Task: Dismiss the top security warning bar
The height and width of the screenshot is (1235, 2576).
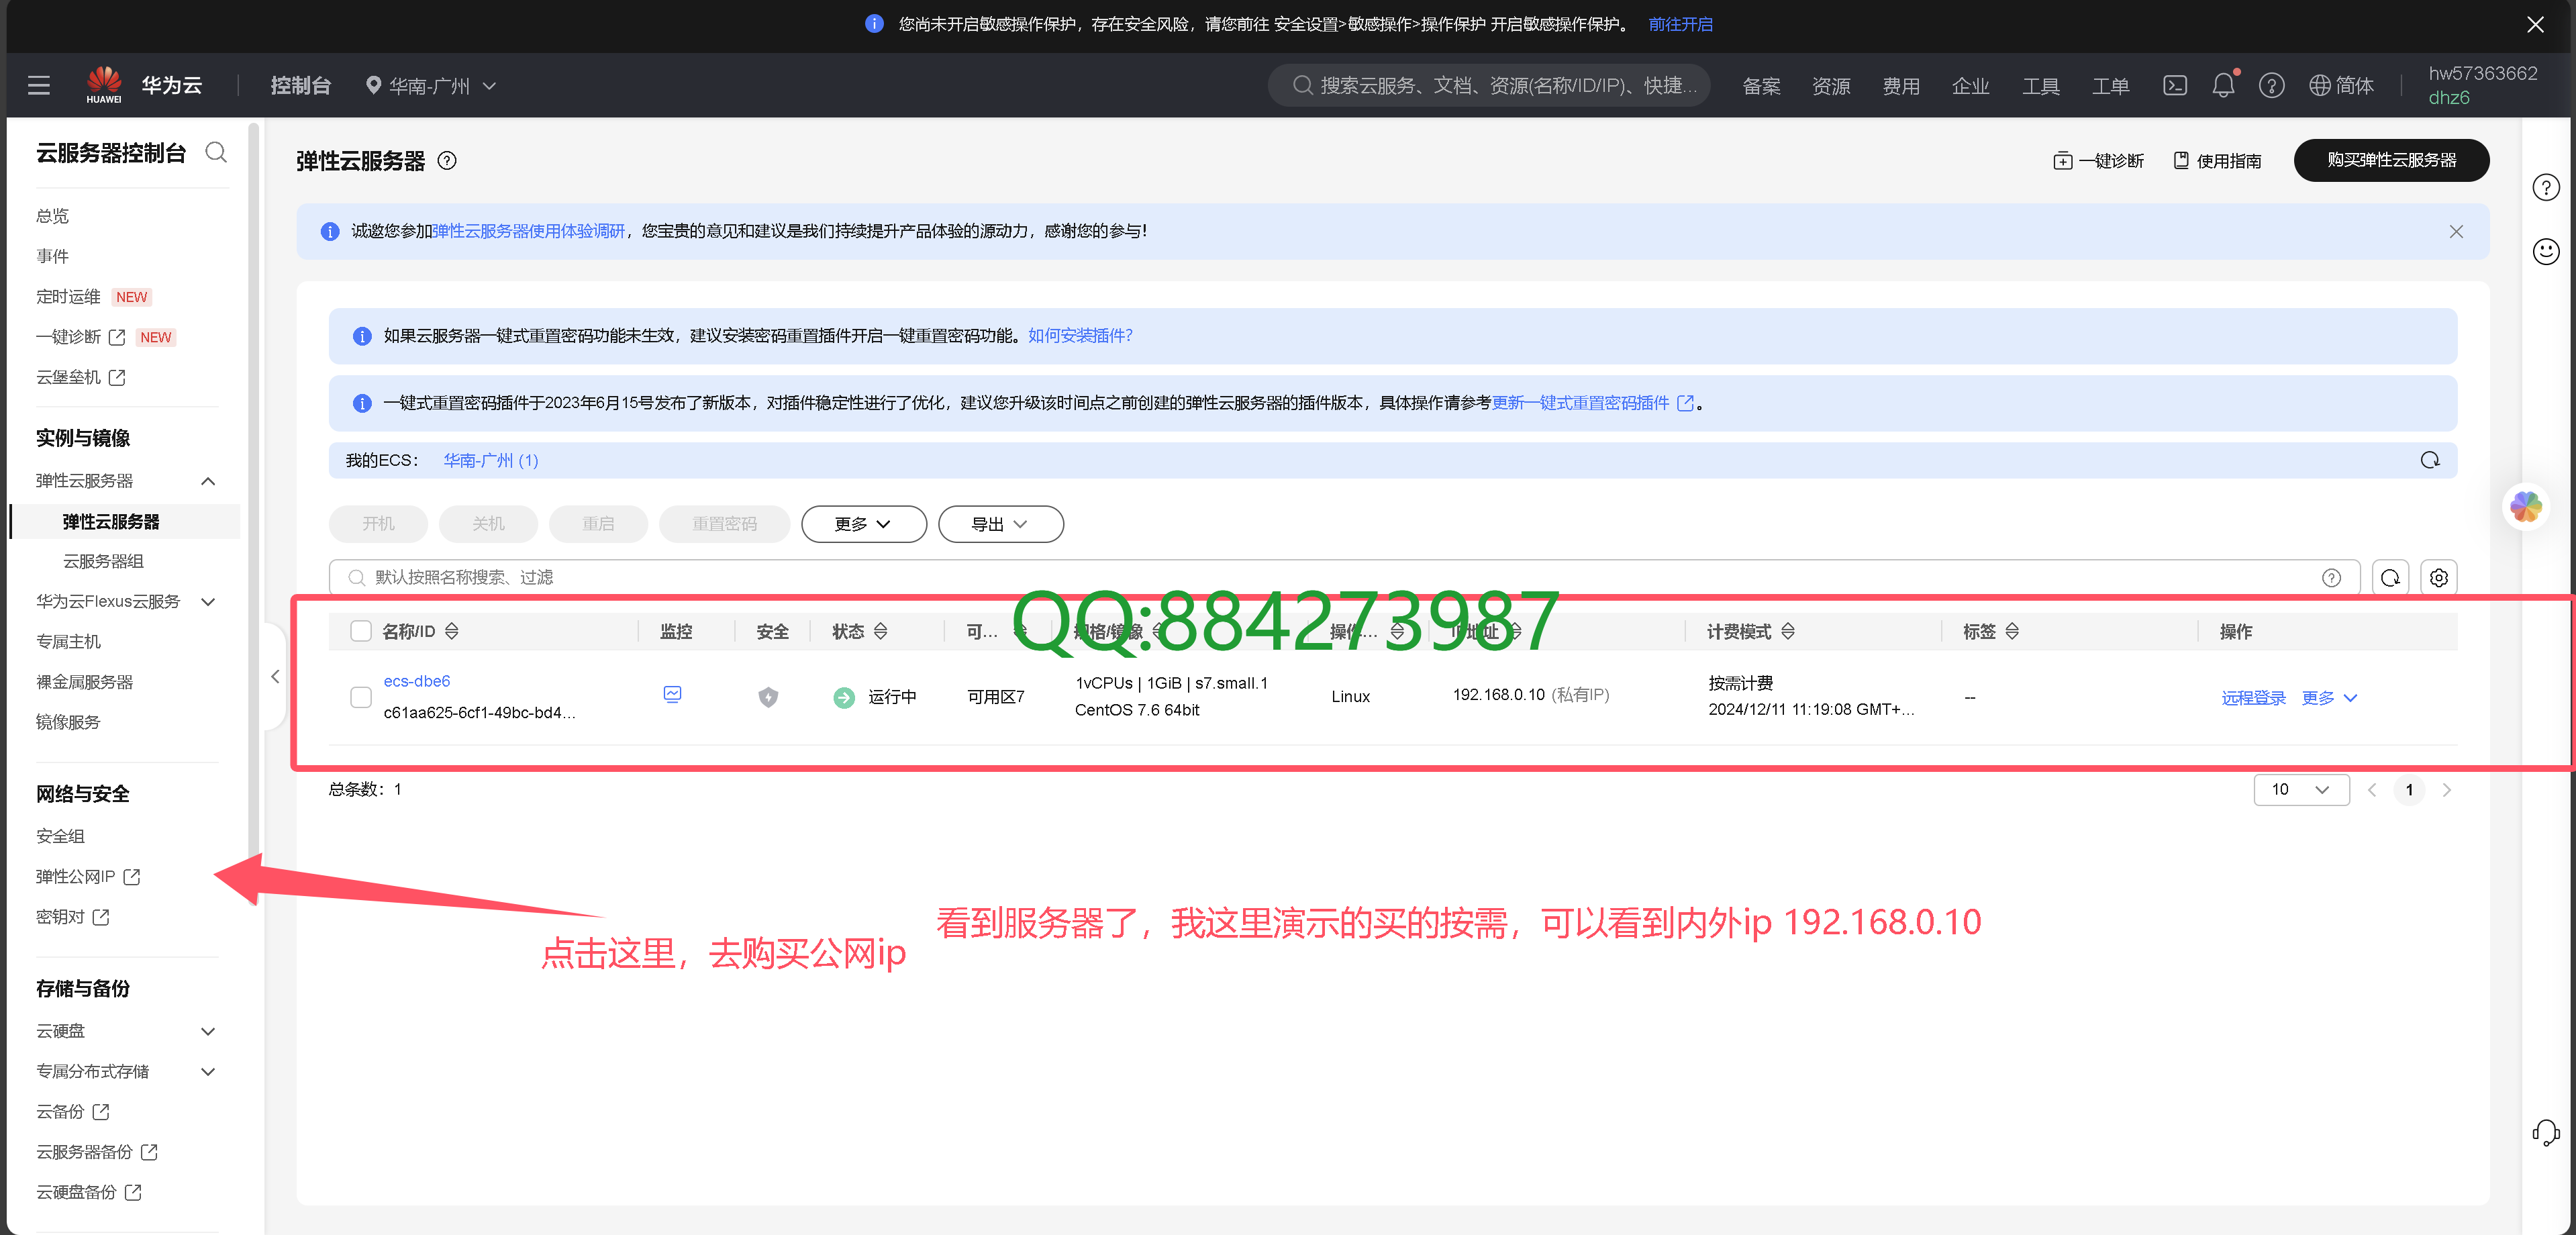Action: tap(2535, 24)
